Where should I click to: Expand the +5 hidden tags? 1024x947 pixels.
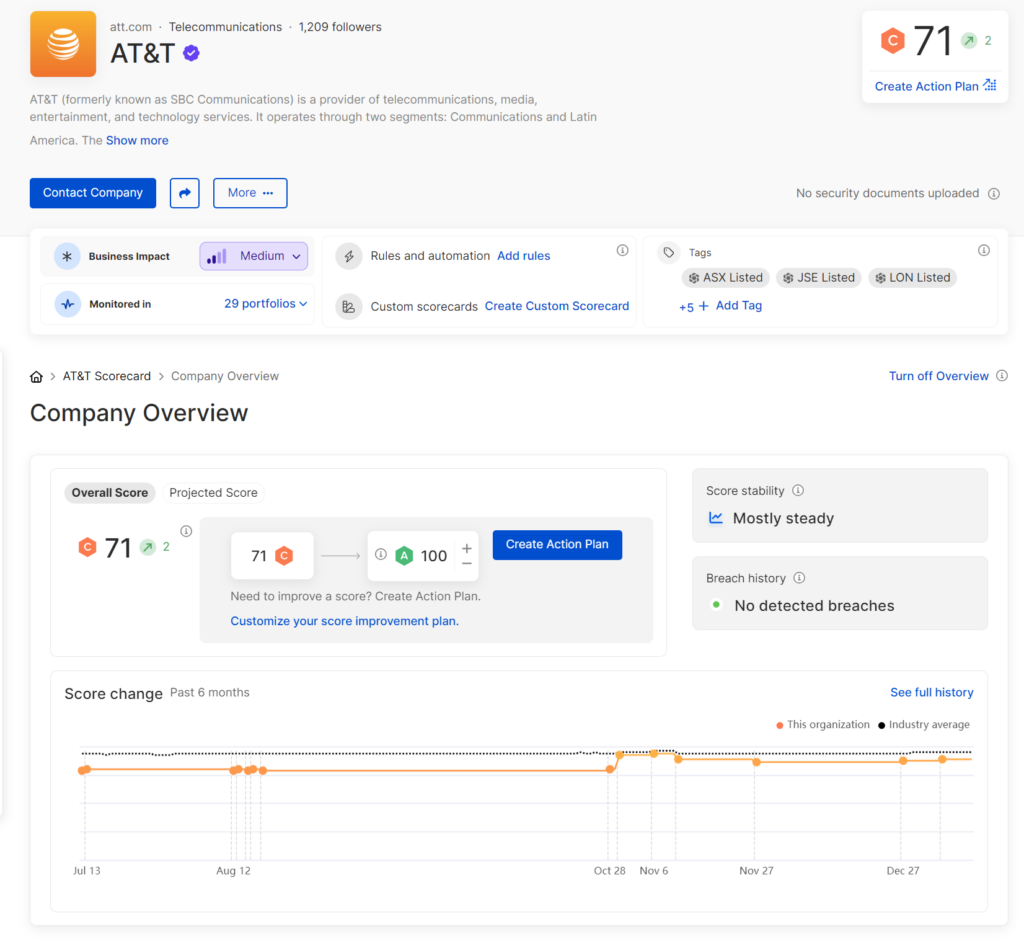point(686,307)
